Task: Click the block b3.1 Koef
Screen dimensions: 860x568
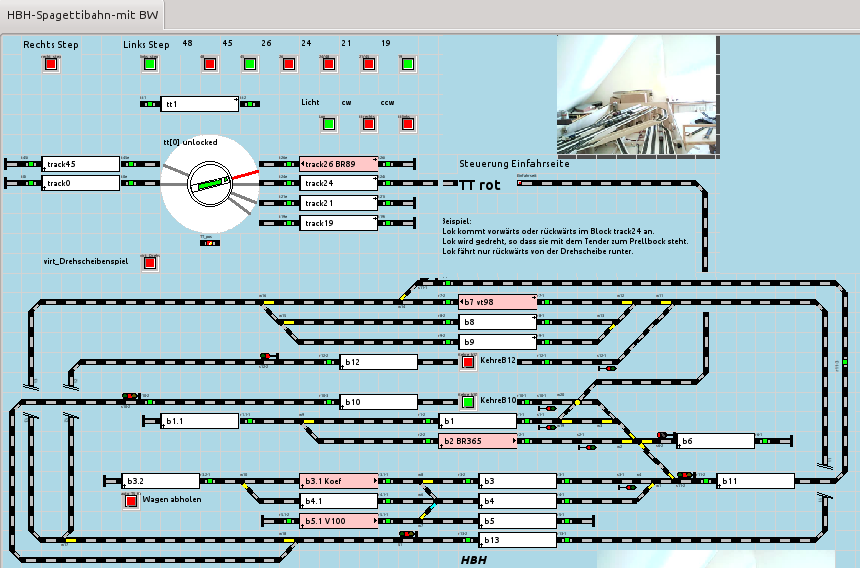Action: click(x=338, y=481)
